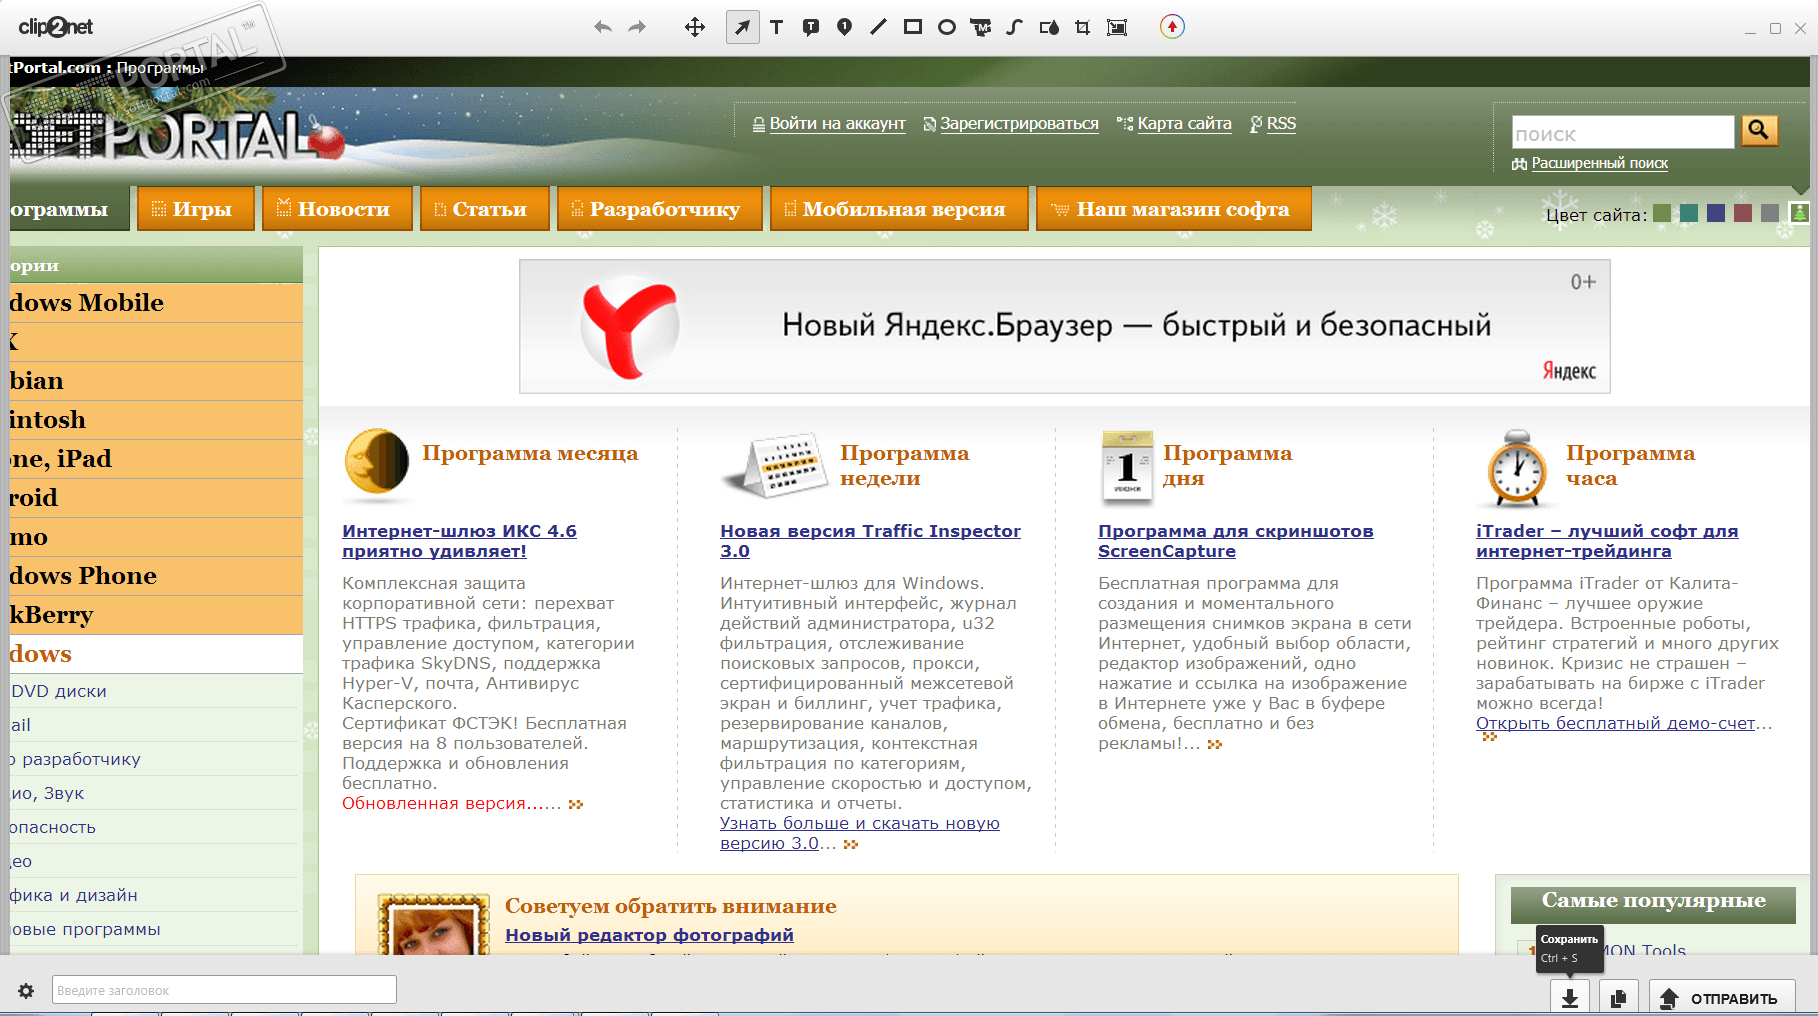
Task: Select the blur droplet tool
Action: coord(1049,27)
